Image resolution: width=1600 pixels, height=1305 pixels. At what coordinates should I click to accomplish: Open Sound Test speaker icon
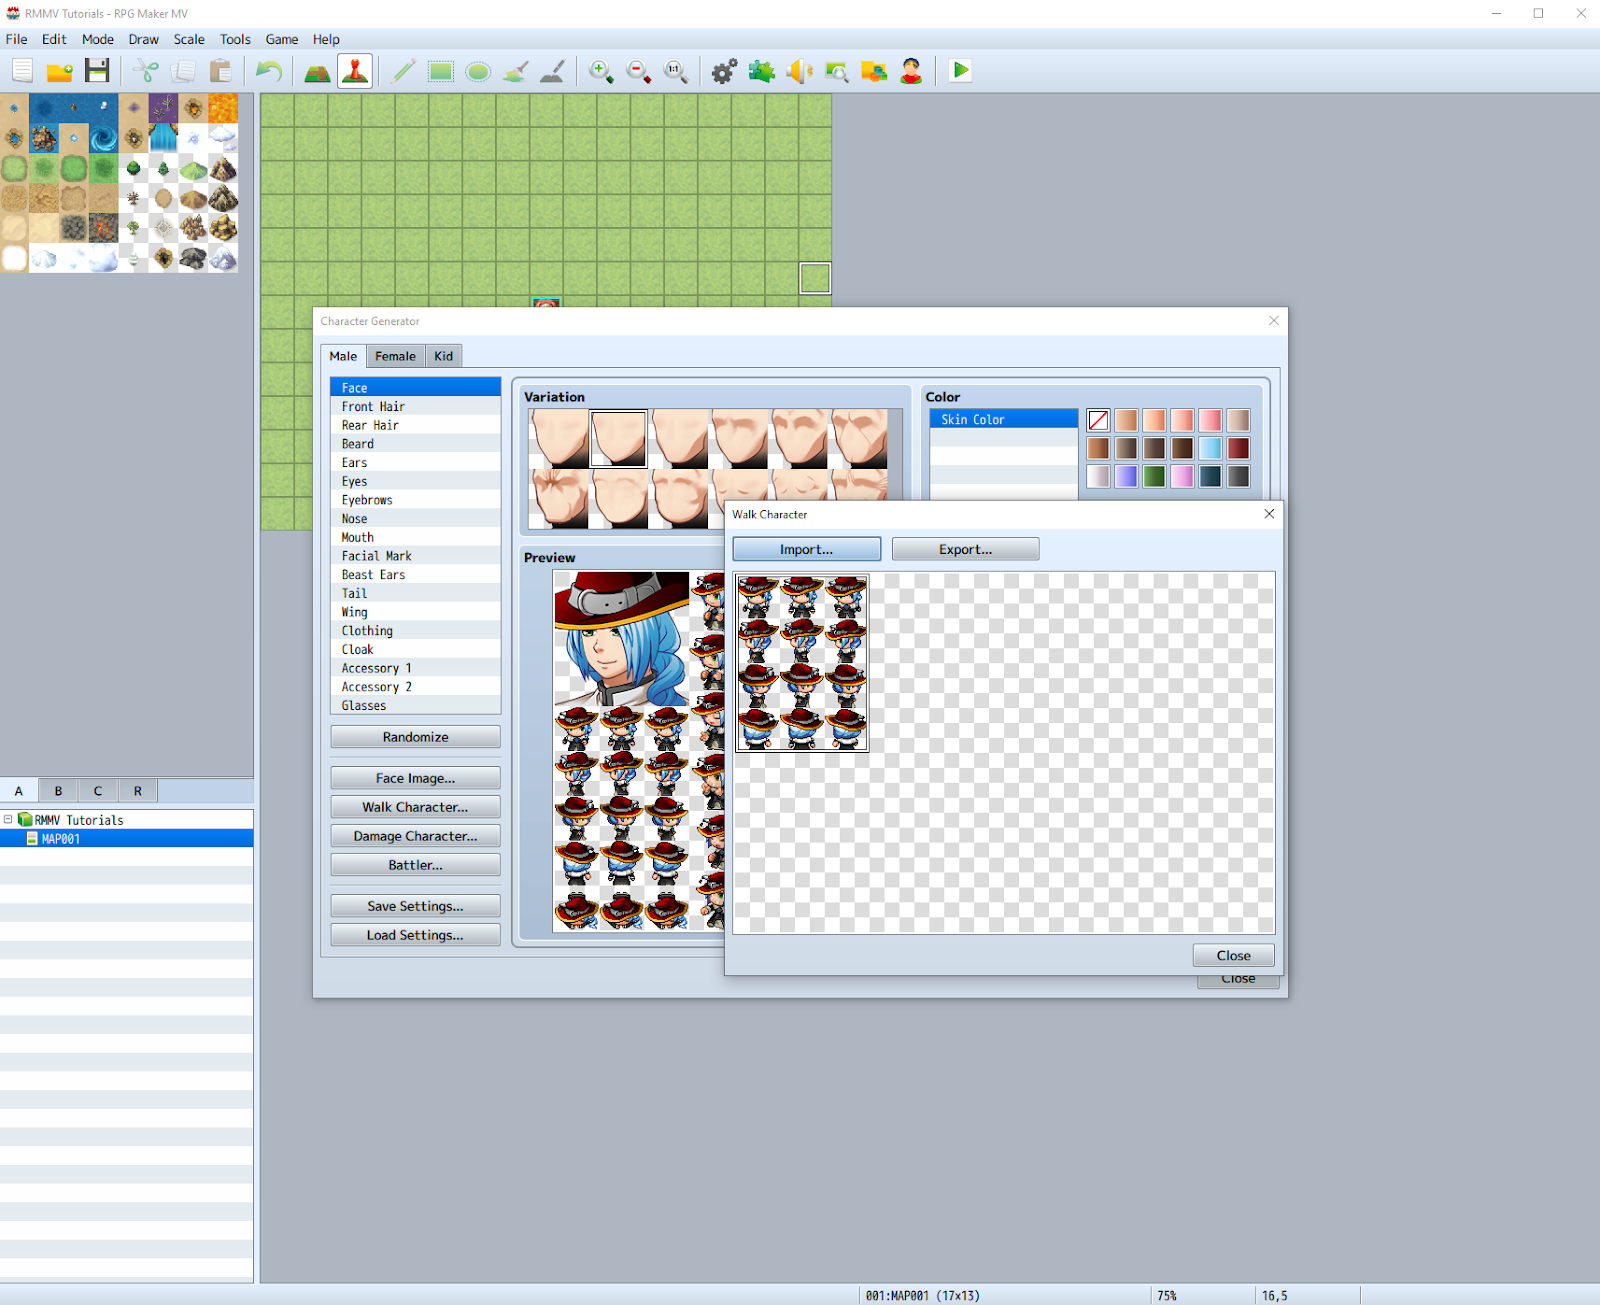coord(799,71)
